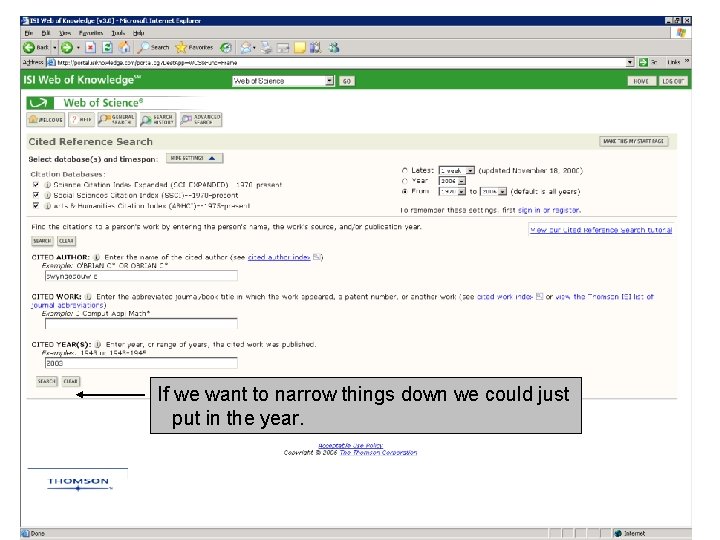Click the top SEARCH button above Cited Author

(x=42, y=241)
